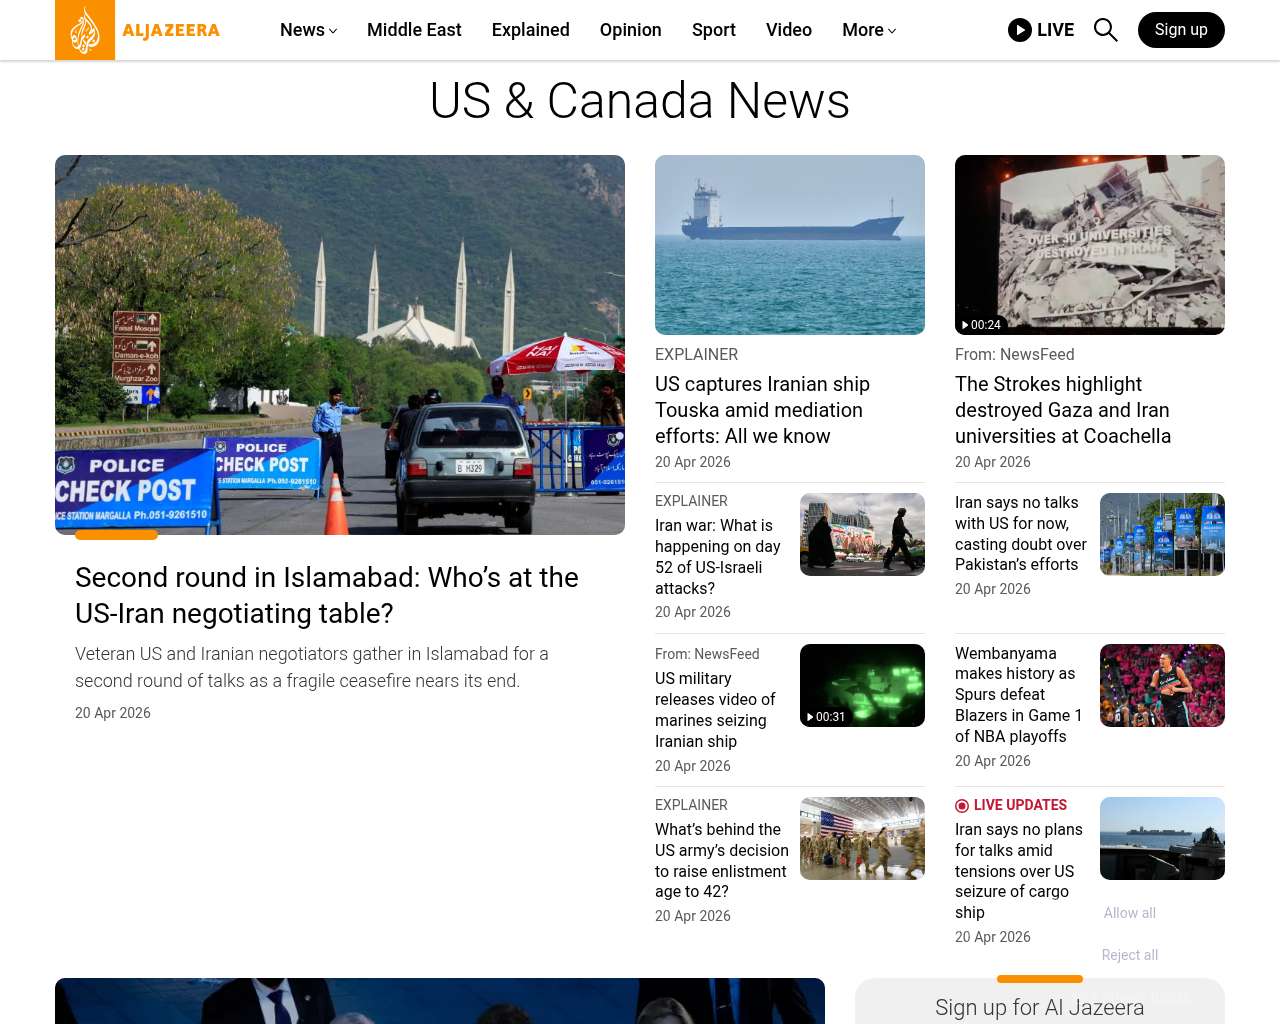Open Second round in Islamabad headline
Viewport: 1280px width, 1024px height.
[x=327, y=595]
